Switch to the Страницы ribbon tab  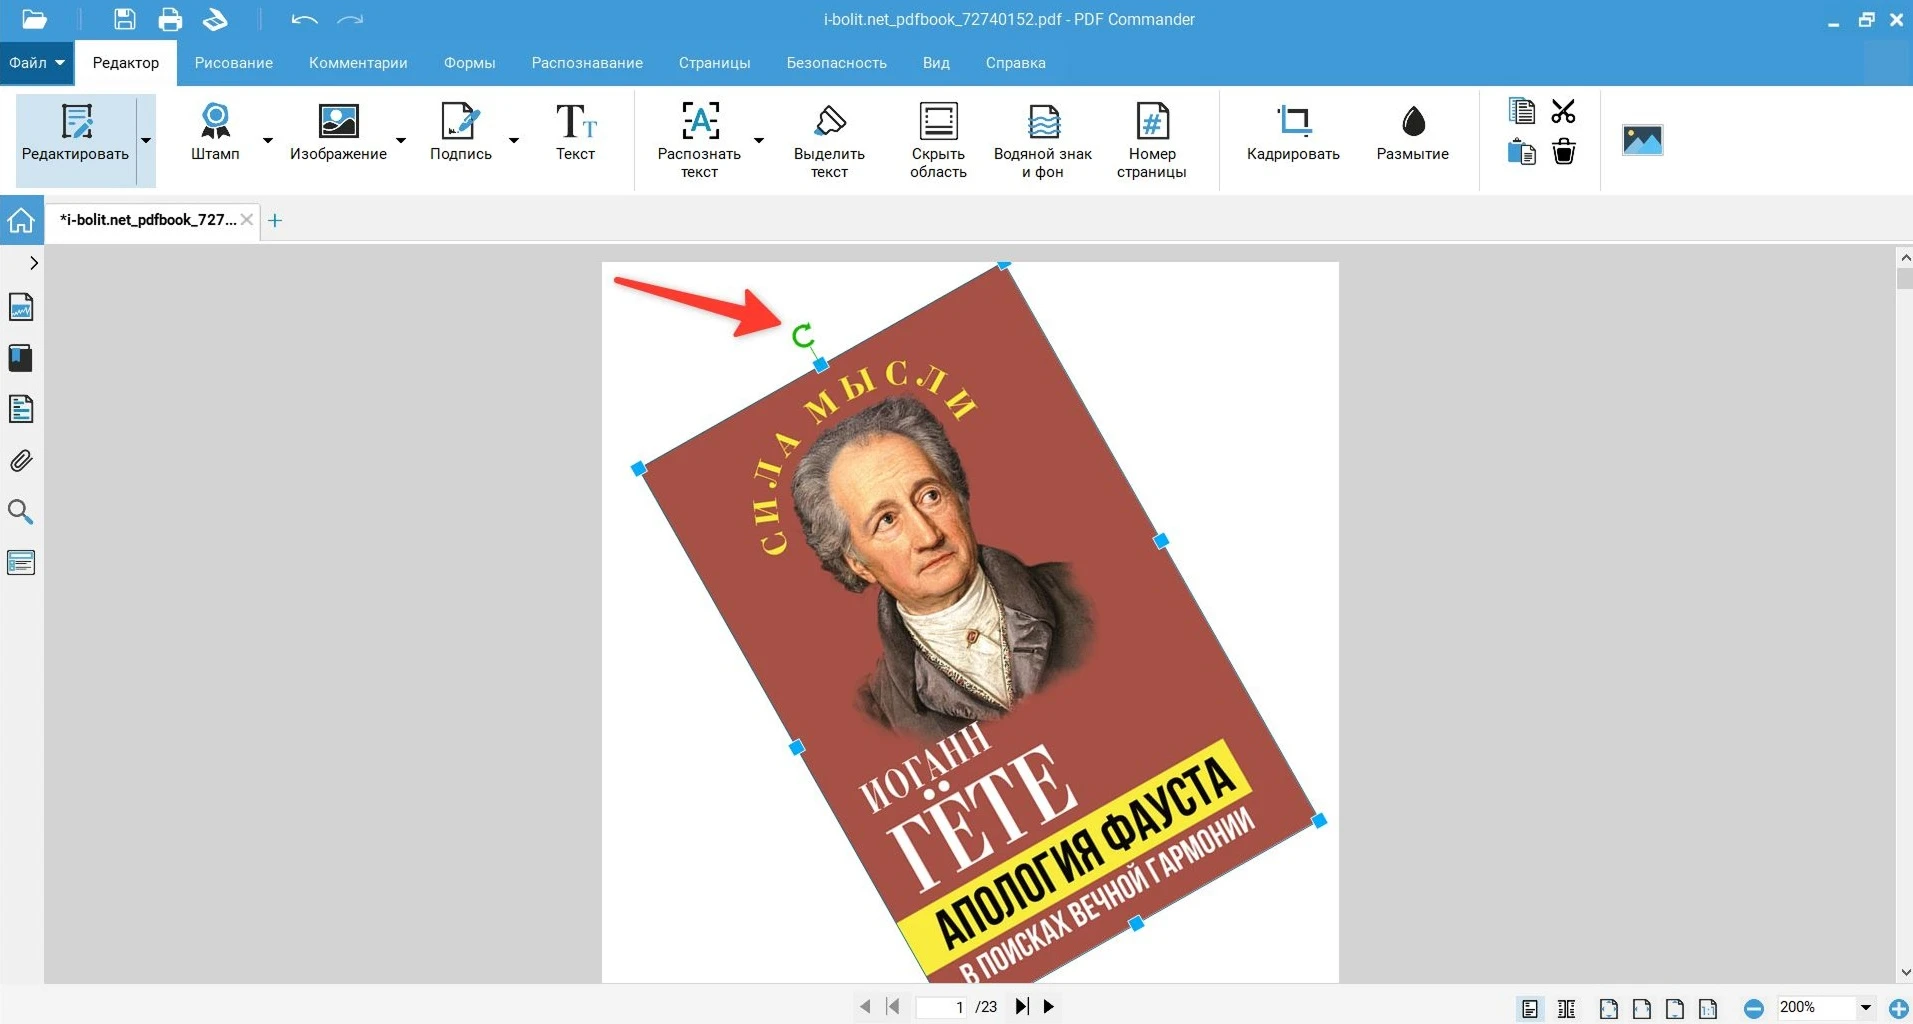(x=714, y=63)
